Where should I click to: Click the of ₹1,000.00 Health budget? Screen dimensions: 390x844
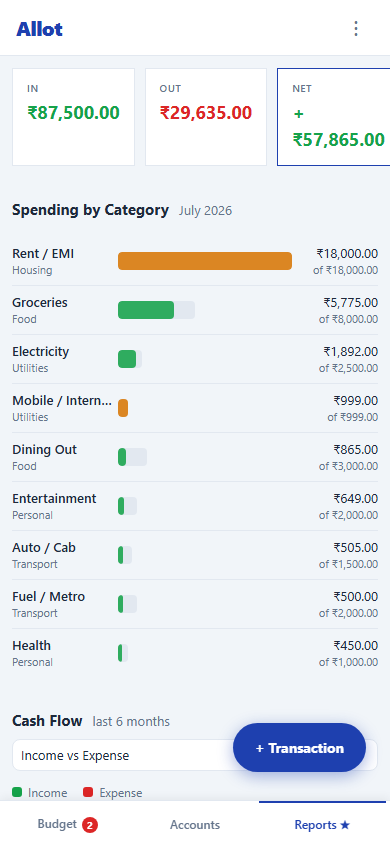[x=349, y=662]
